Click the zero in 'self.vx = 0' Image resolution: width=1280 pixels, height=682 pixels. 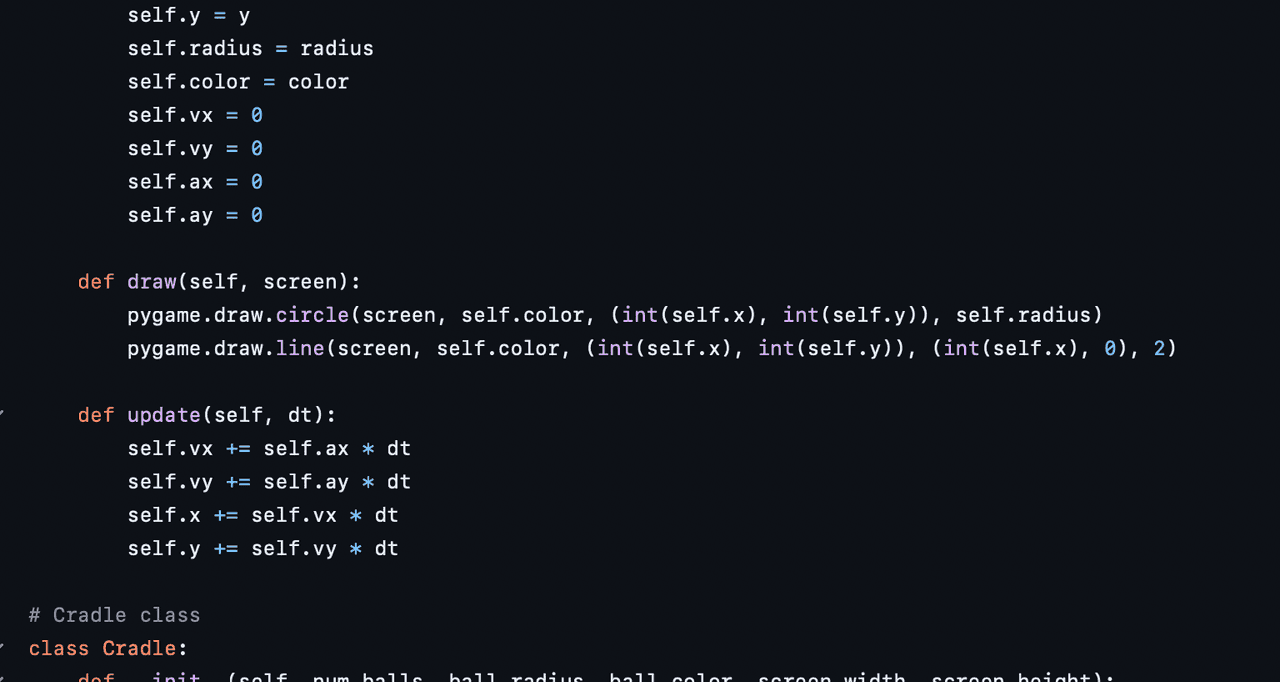point(257,115)
